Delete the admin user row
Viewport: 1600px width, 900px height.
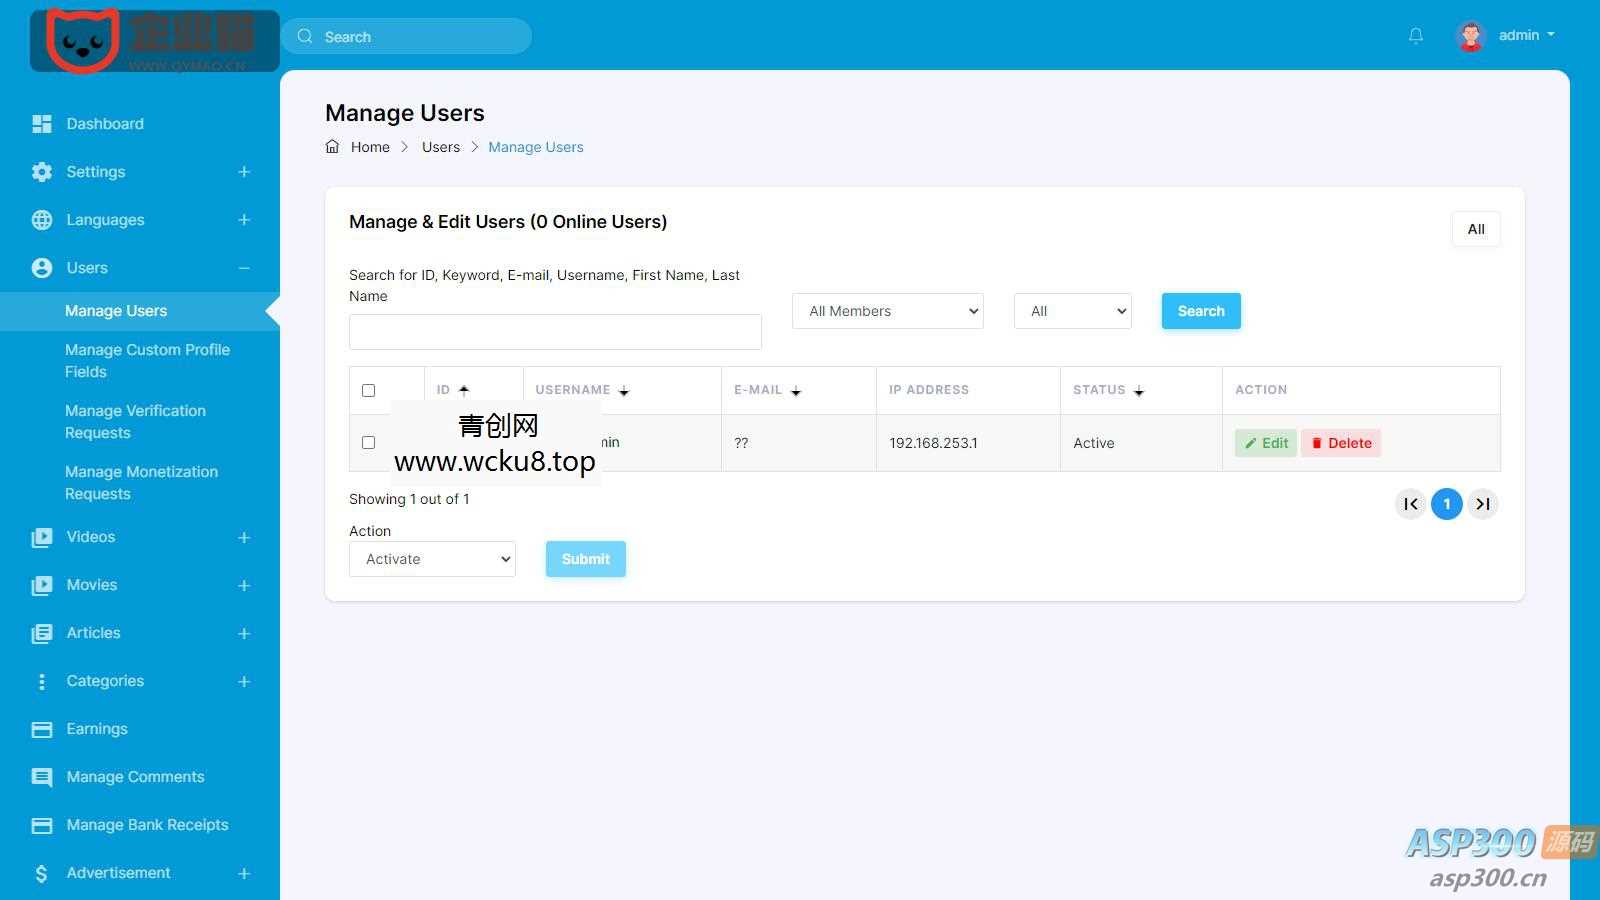[1341, 442]
